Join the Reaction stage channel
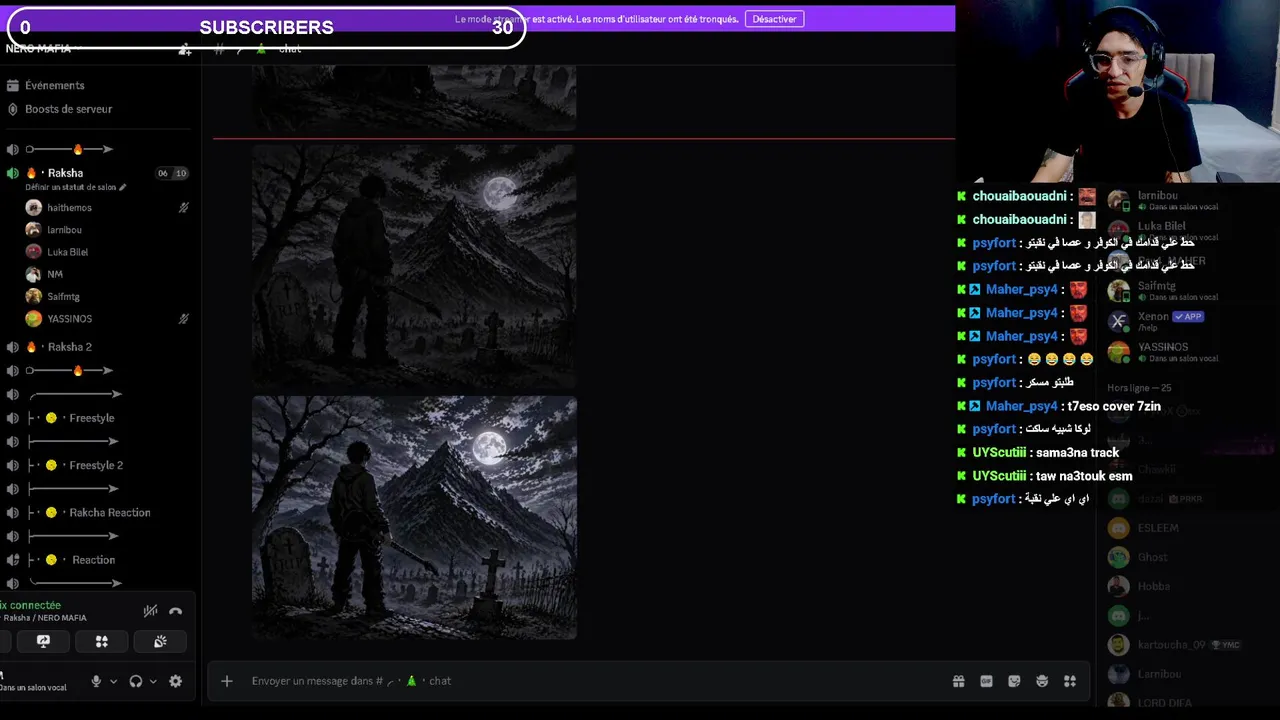Viewport: 1280px width, 720px height. 93,560
